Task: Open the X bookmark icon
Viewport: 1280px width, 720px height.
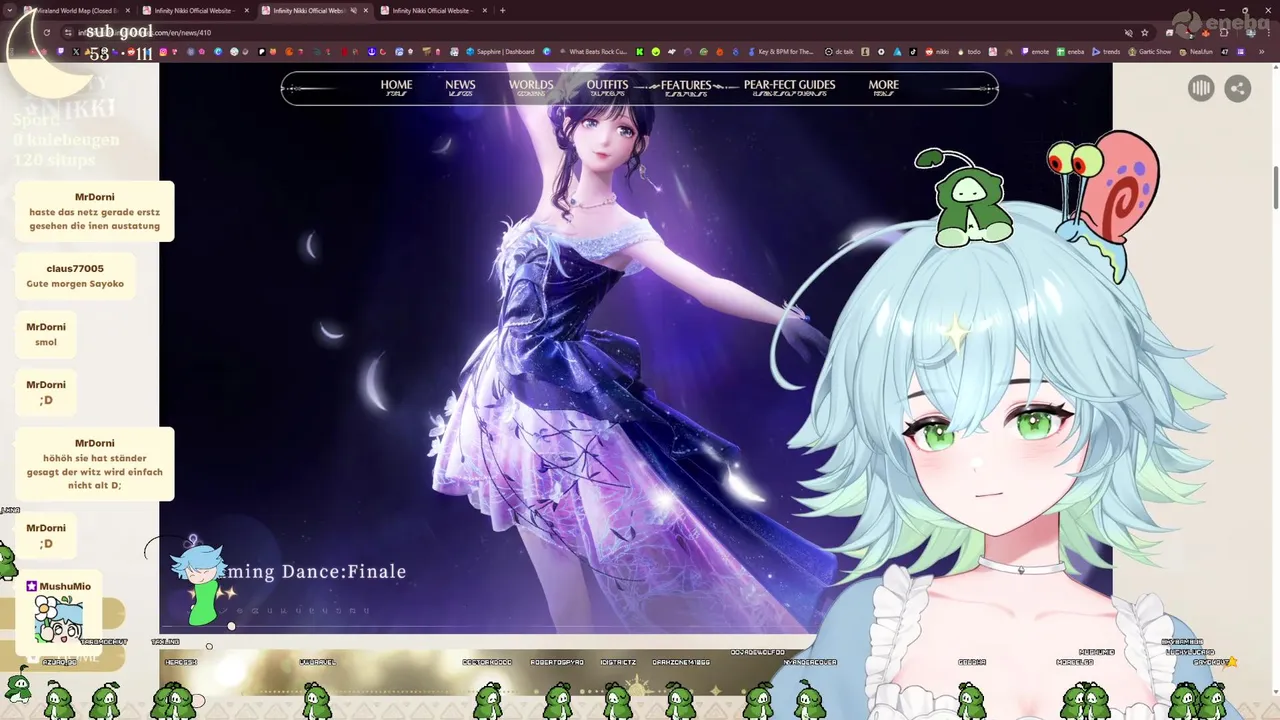Action: point(76,51)
